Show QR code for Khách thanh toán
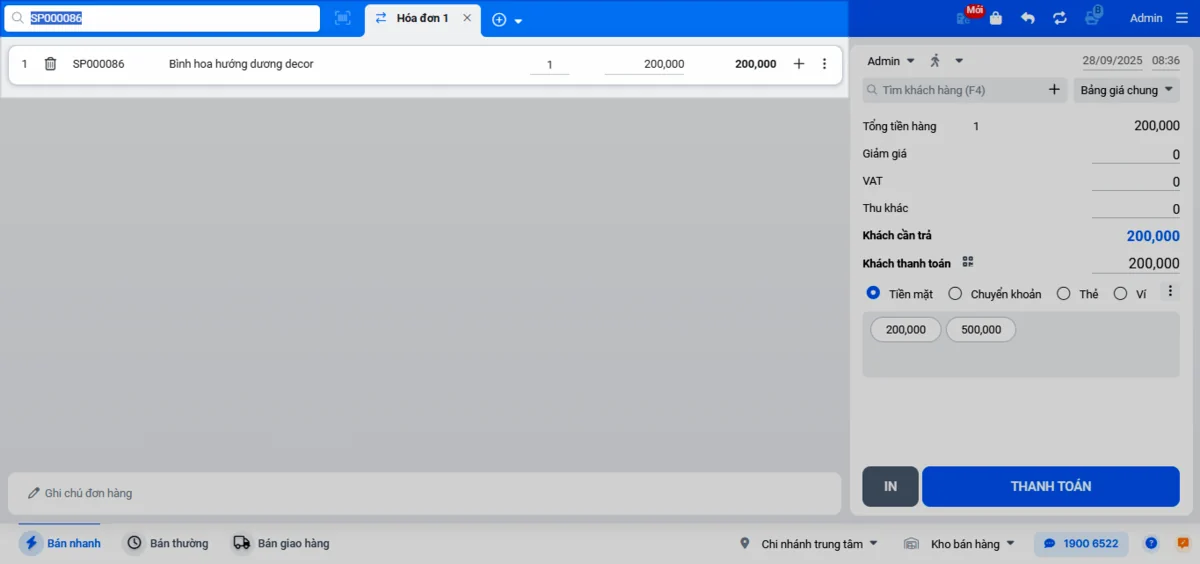Image resolution: width=1200 pixels, height=564 pixels. pyautogui.click(x=968, y=262)
